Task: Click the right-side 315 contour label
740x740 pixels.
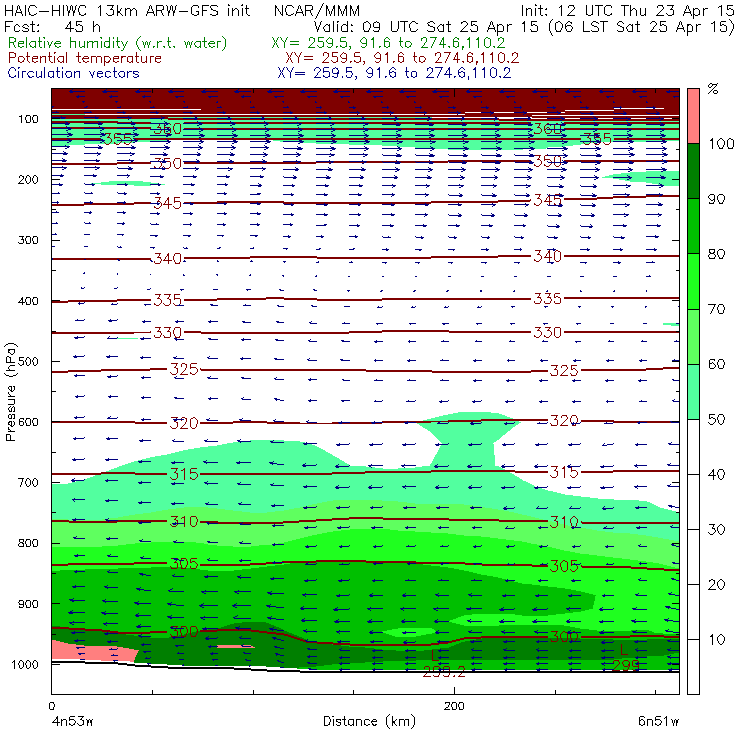Action: tap(564, 471)
